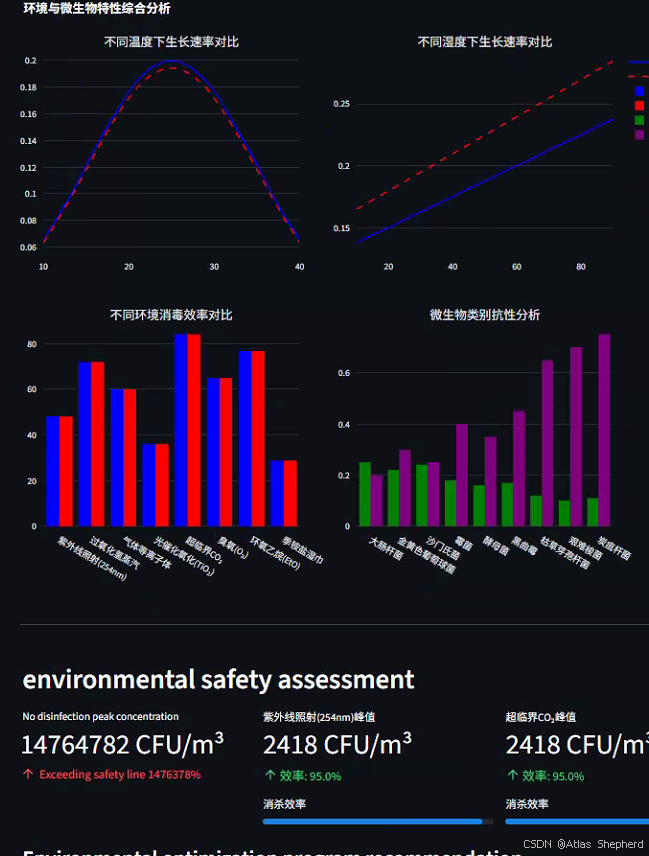Click the red dashed line in the humidity chart
This screenshot has width=649, height=856.
click(x=485, y=135)
